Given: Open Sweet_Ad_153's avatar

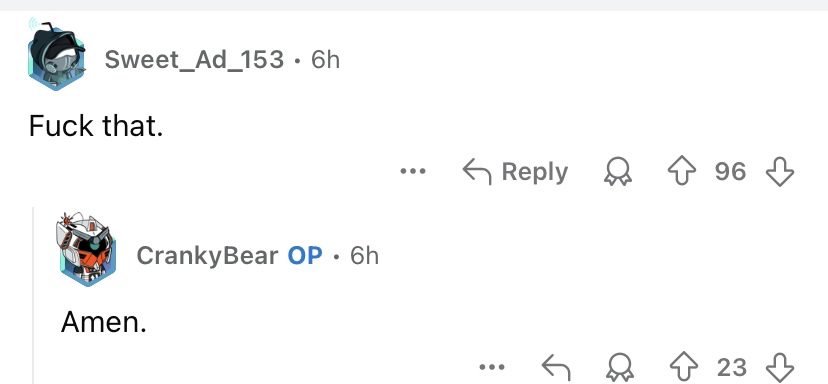Looking at the screenshot, I should tap(57, 54).
